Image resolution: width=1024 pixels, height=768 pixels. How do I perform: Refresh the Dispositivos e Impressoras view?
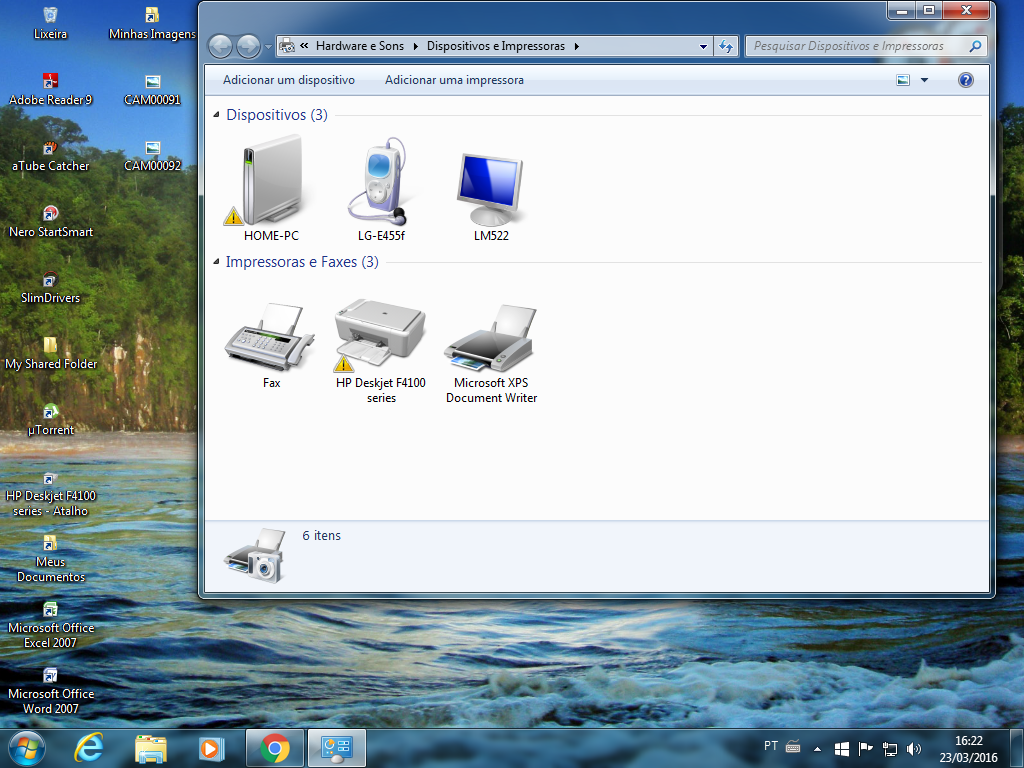726,46
